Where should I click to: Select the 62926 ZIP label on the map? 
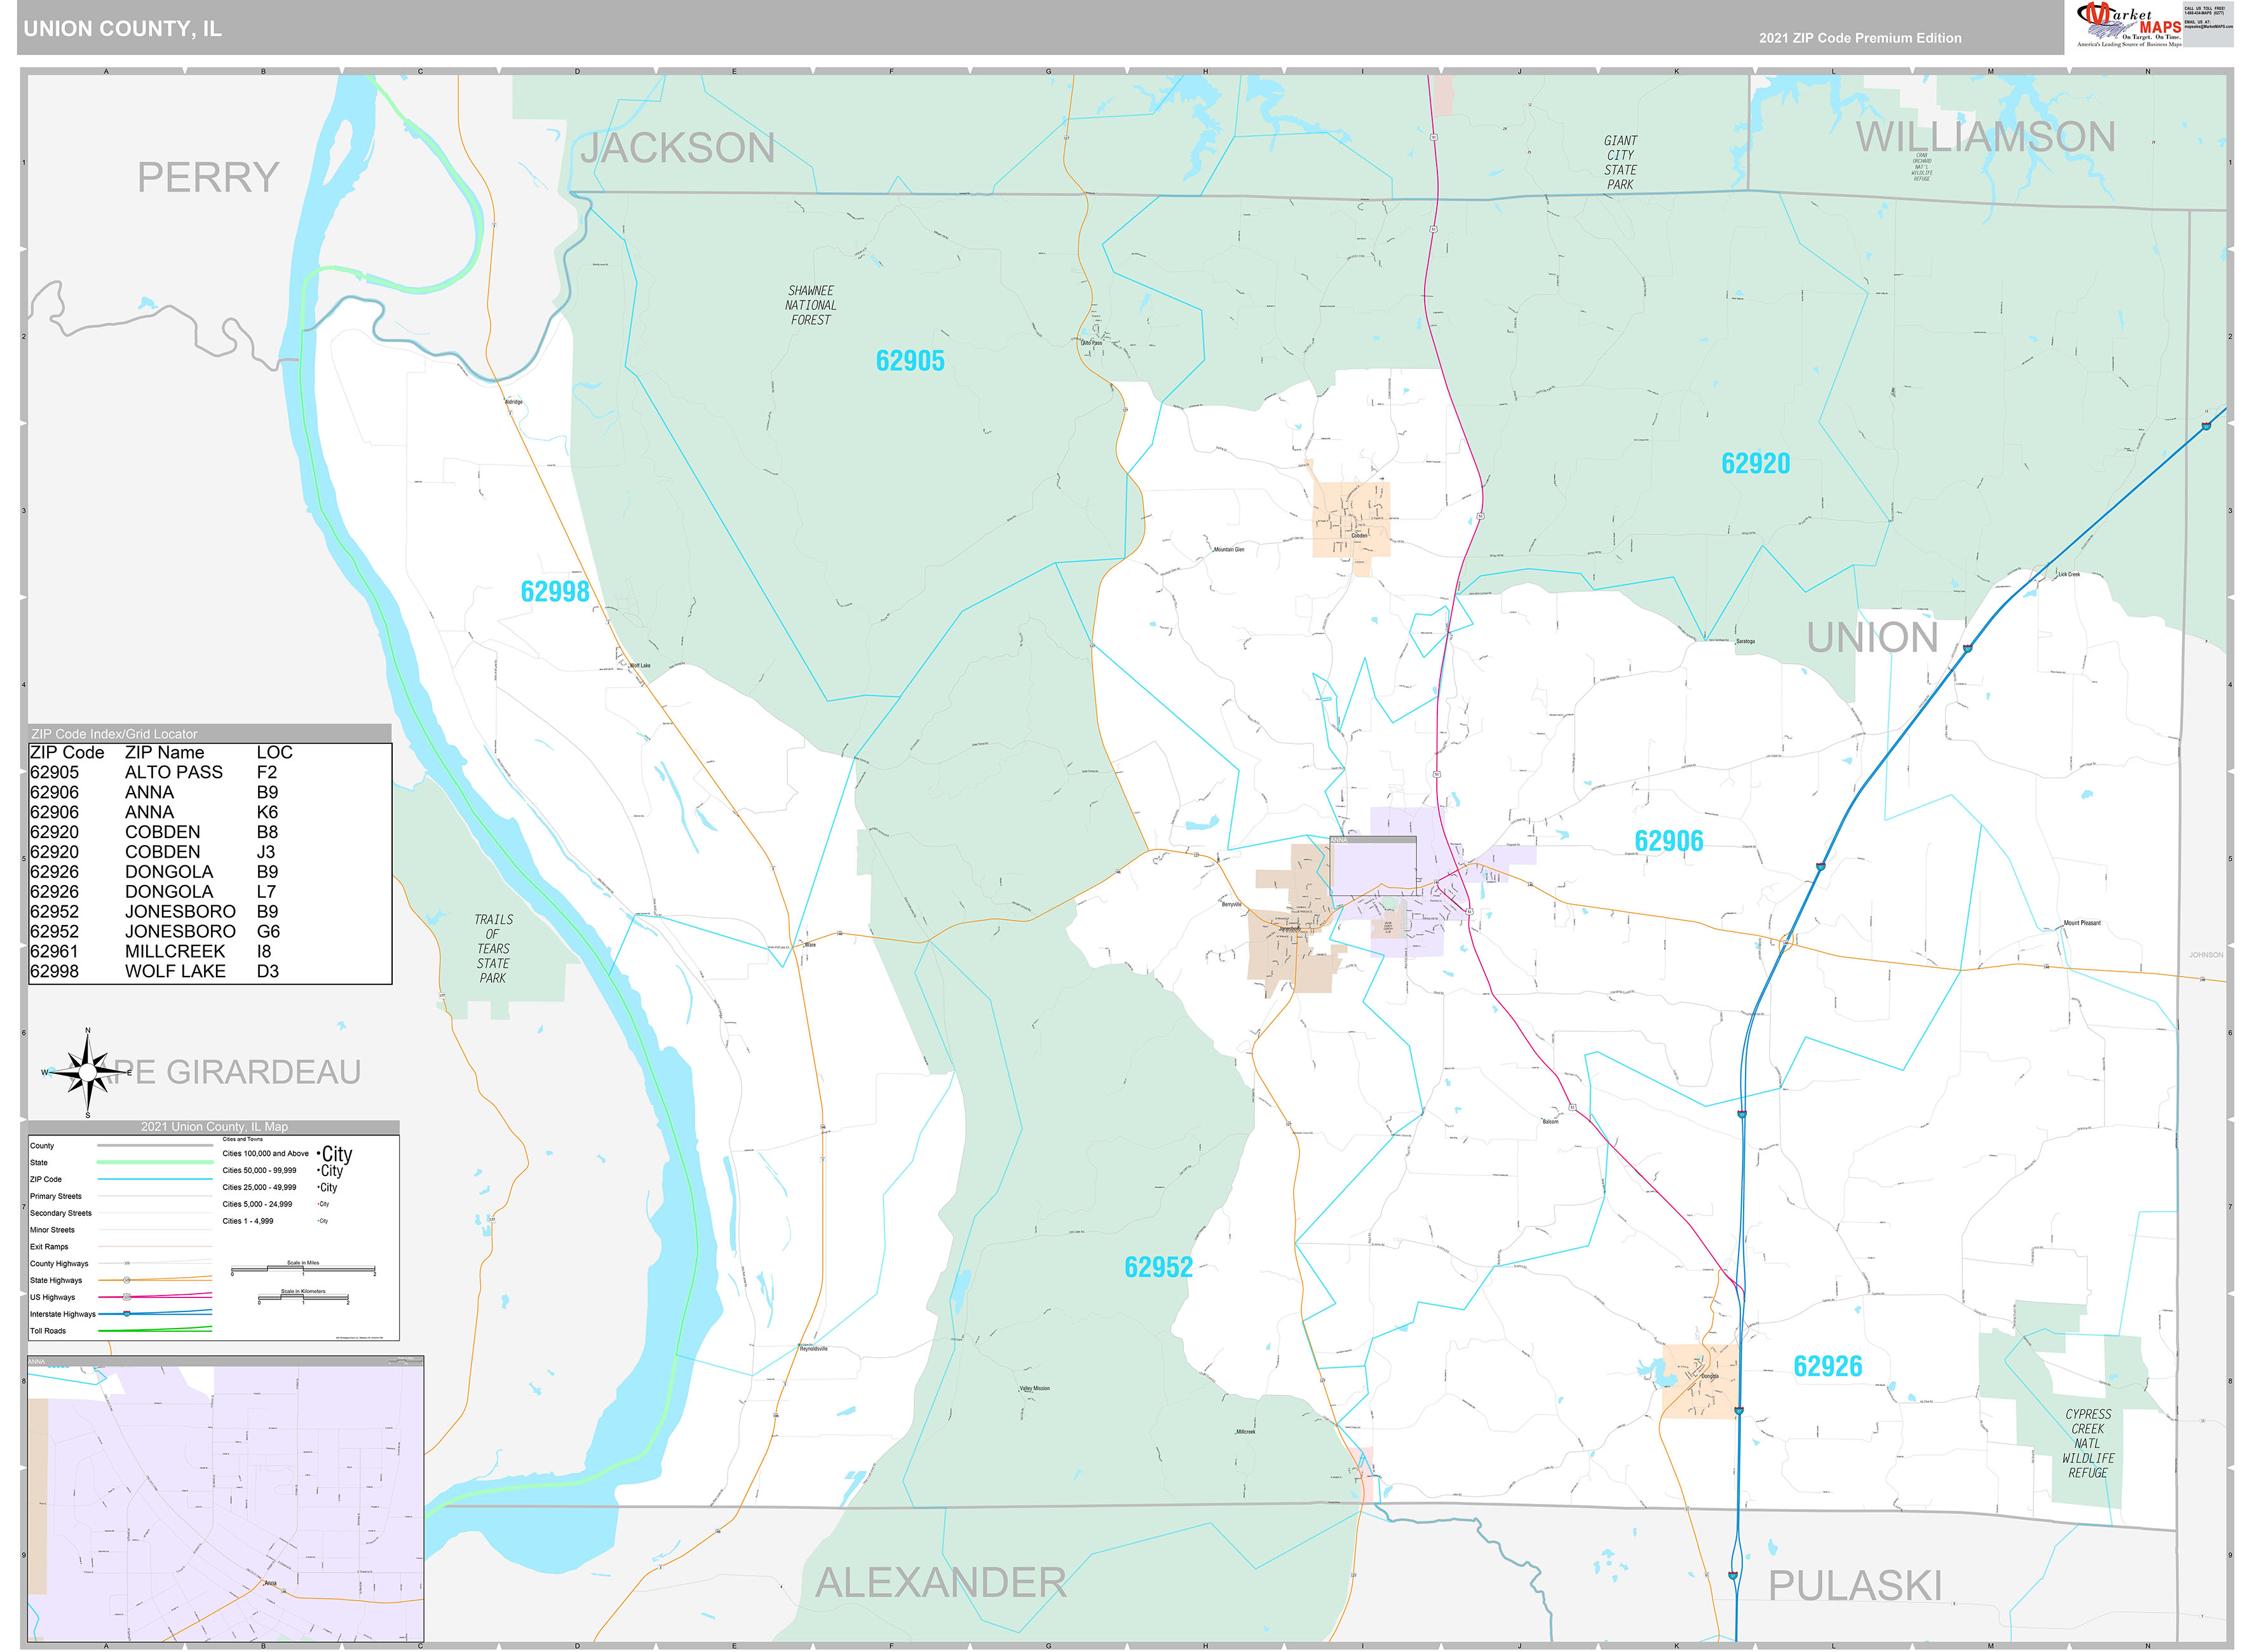[x=1827, y=1366]
